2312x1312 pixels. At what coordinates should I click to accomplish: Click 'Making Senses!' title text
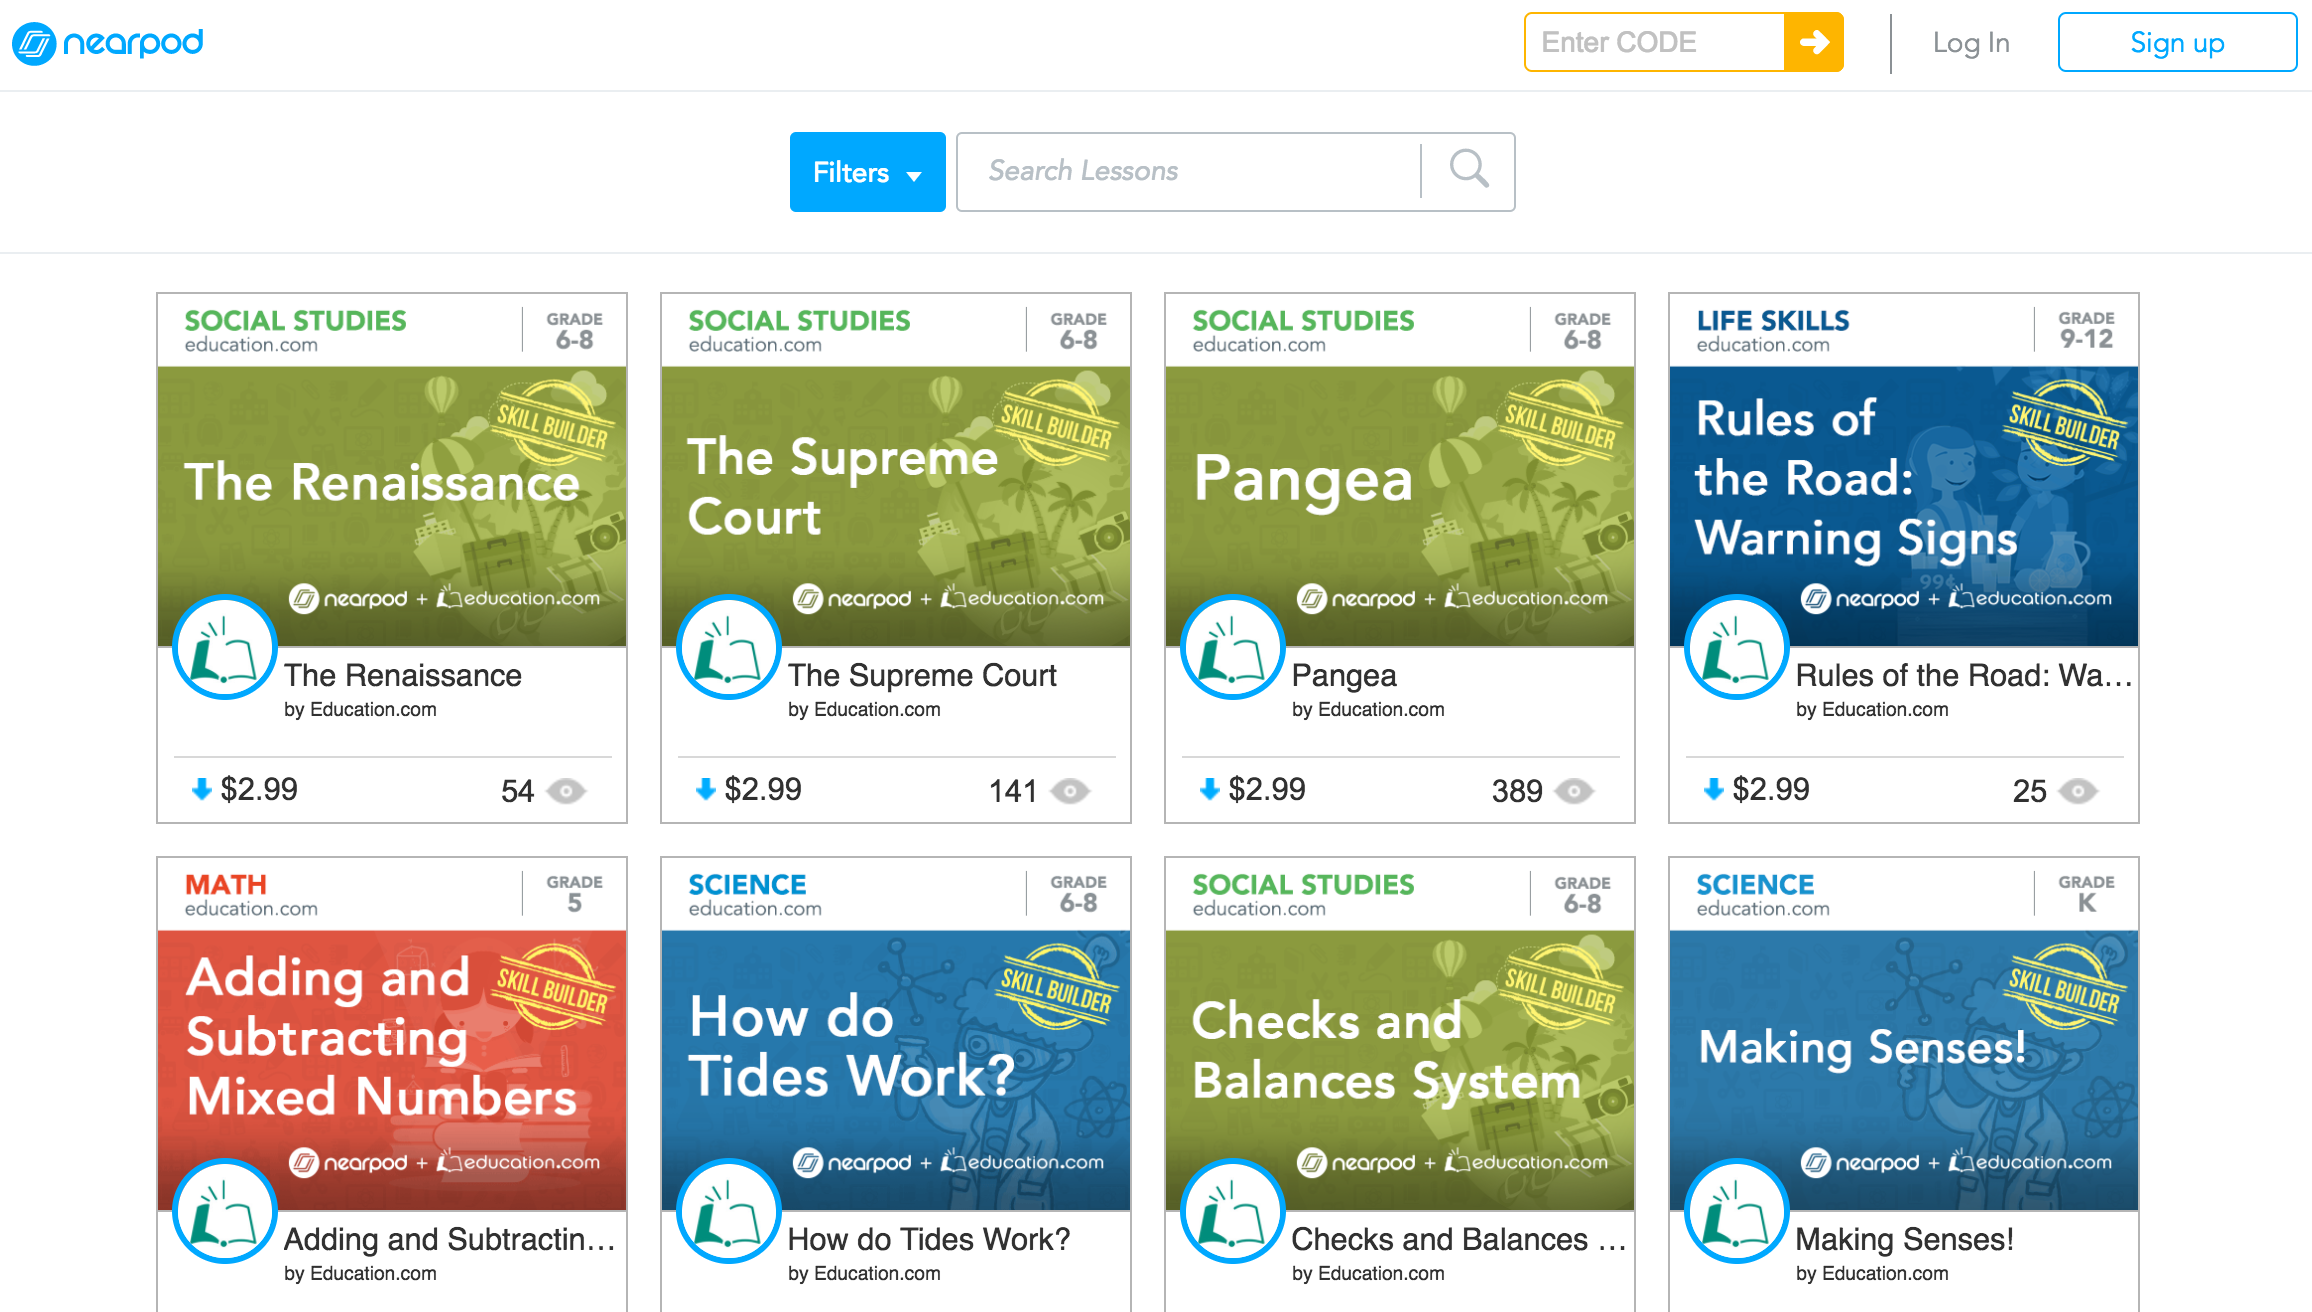pos(1905,1240)
